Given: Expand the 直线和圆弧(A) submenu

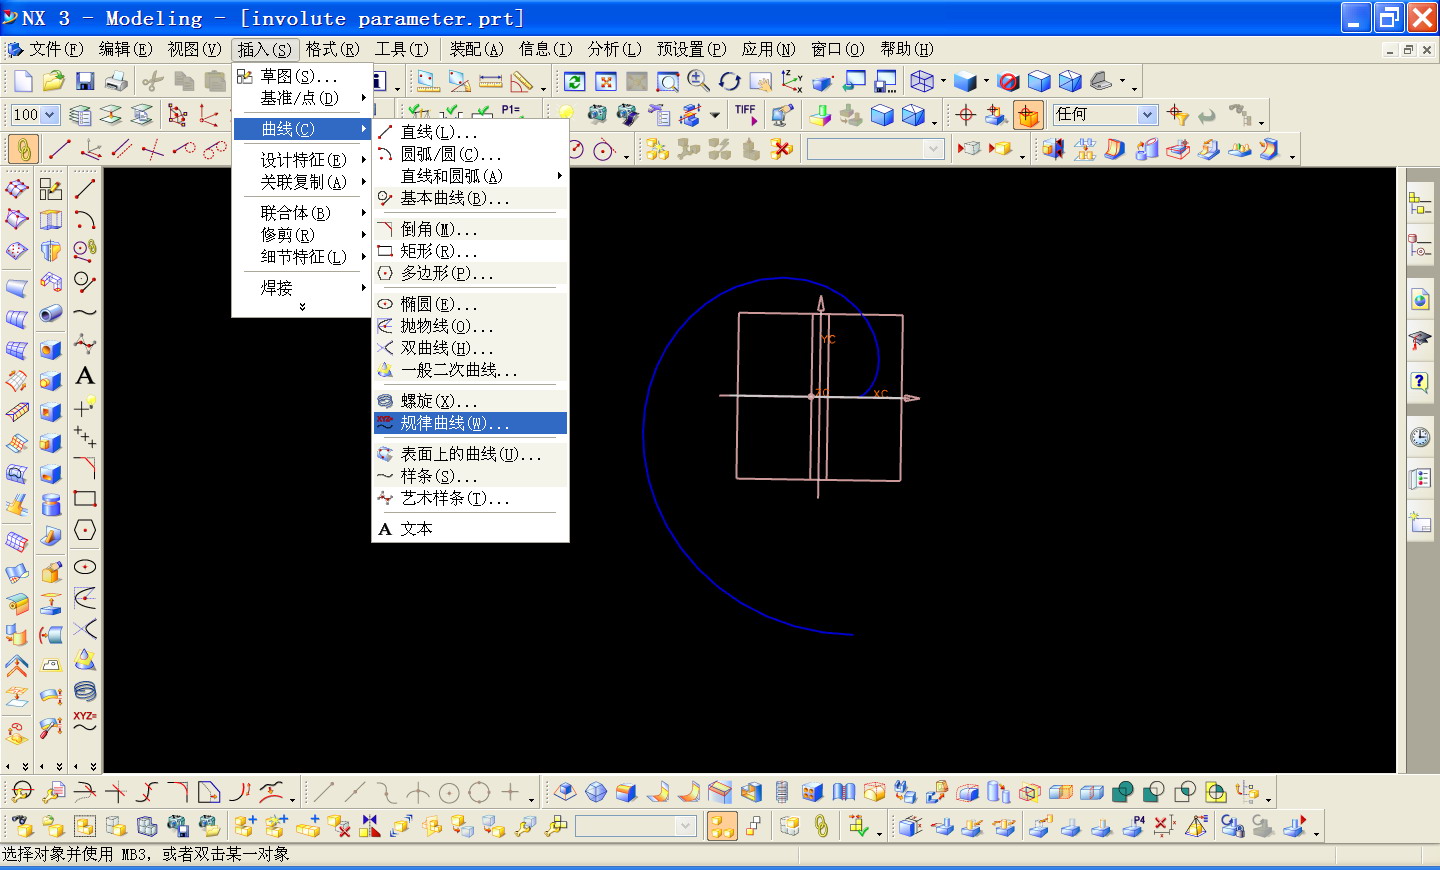Looking at the screenshot, I should pyautogui.click(x=470, y=176).
